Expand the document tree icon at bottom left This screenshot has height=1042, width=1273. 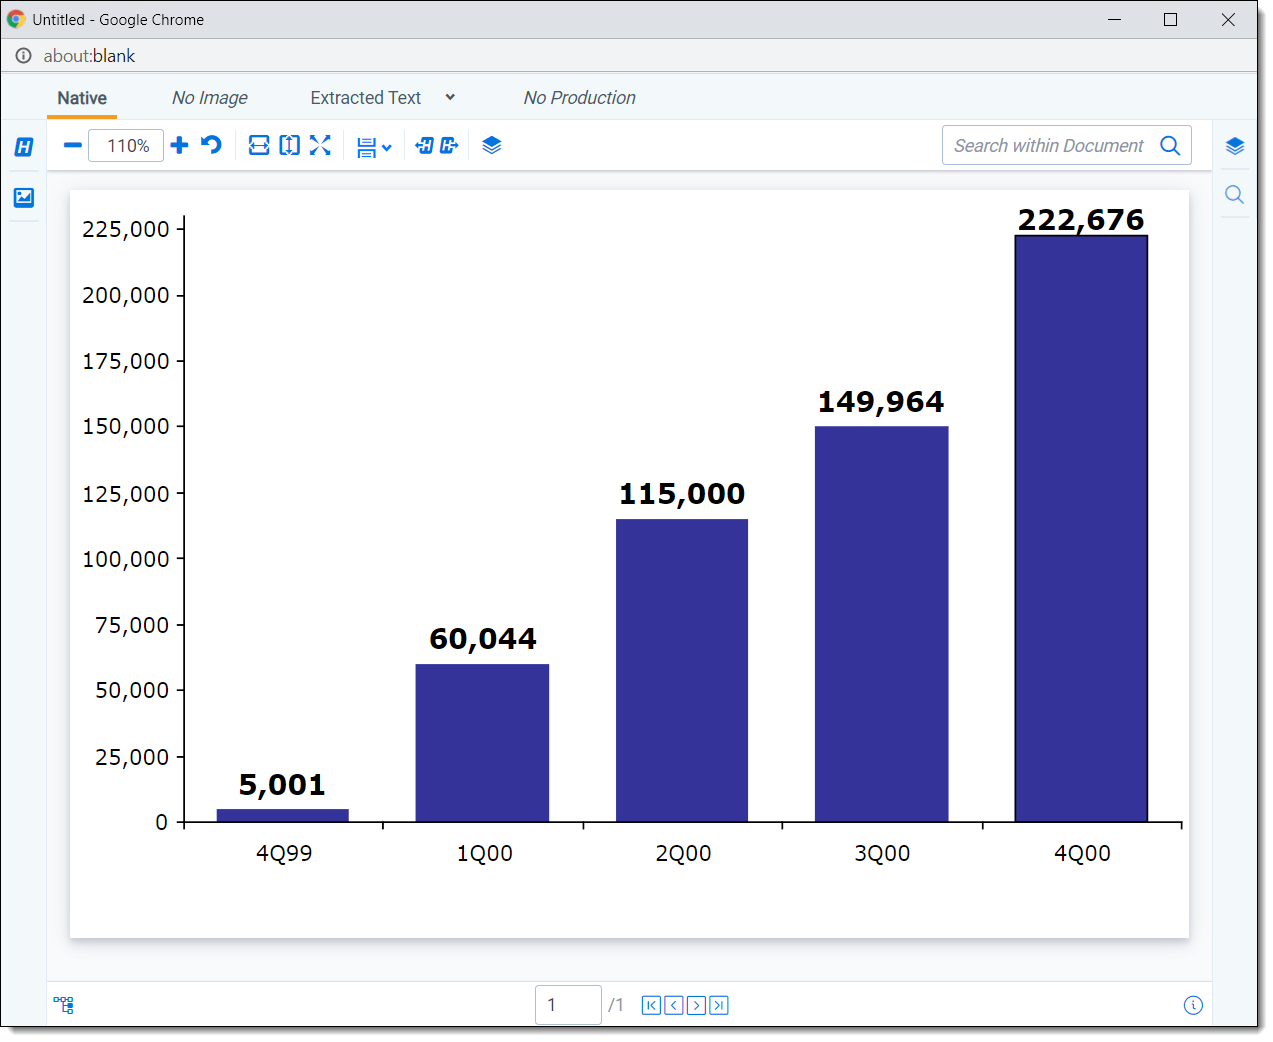[x=64, y=1005]
